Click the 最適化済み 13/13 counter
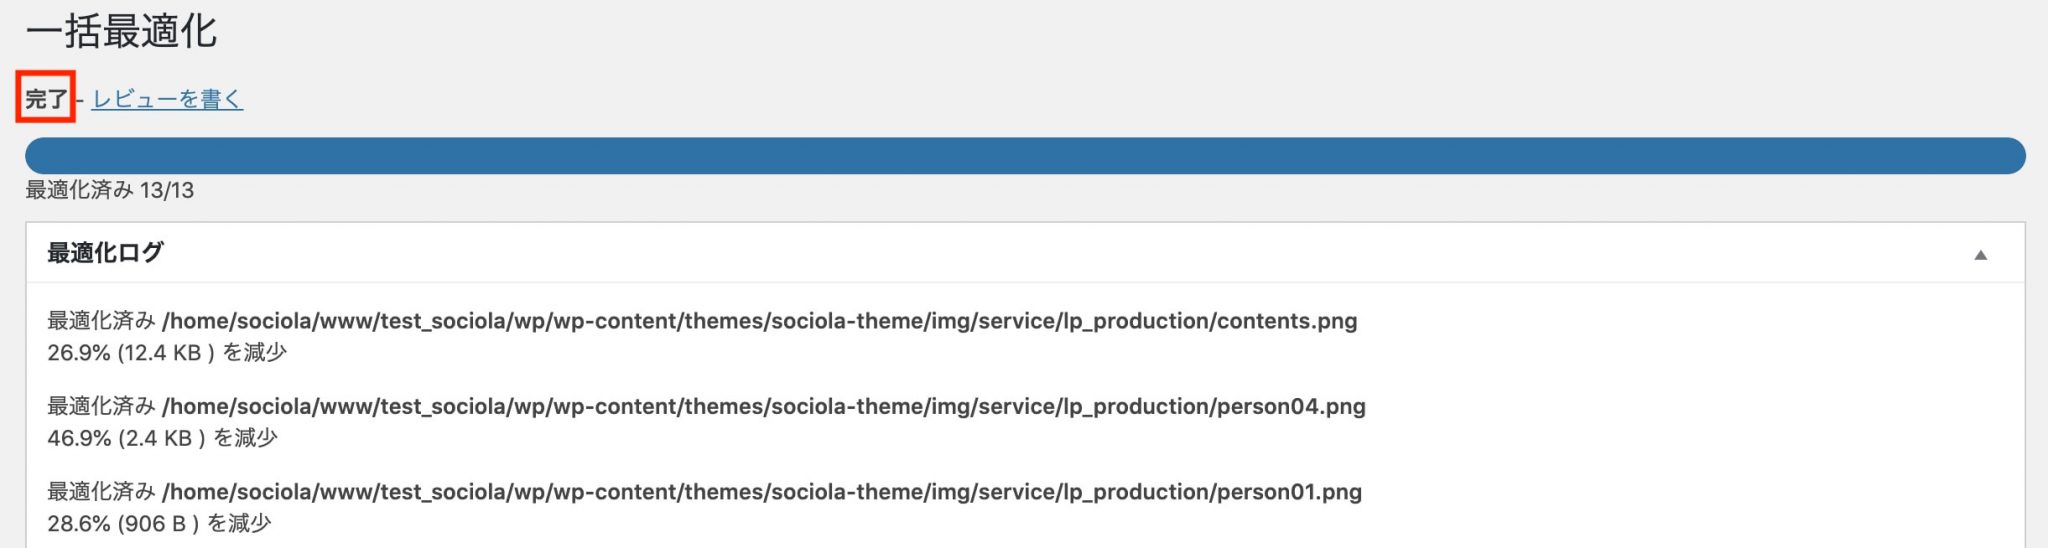 pyautogui.click(x=110, y=190)
